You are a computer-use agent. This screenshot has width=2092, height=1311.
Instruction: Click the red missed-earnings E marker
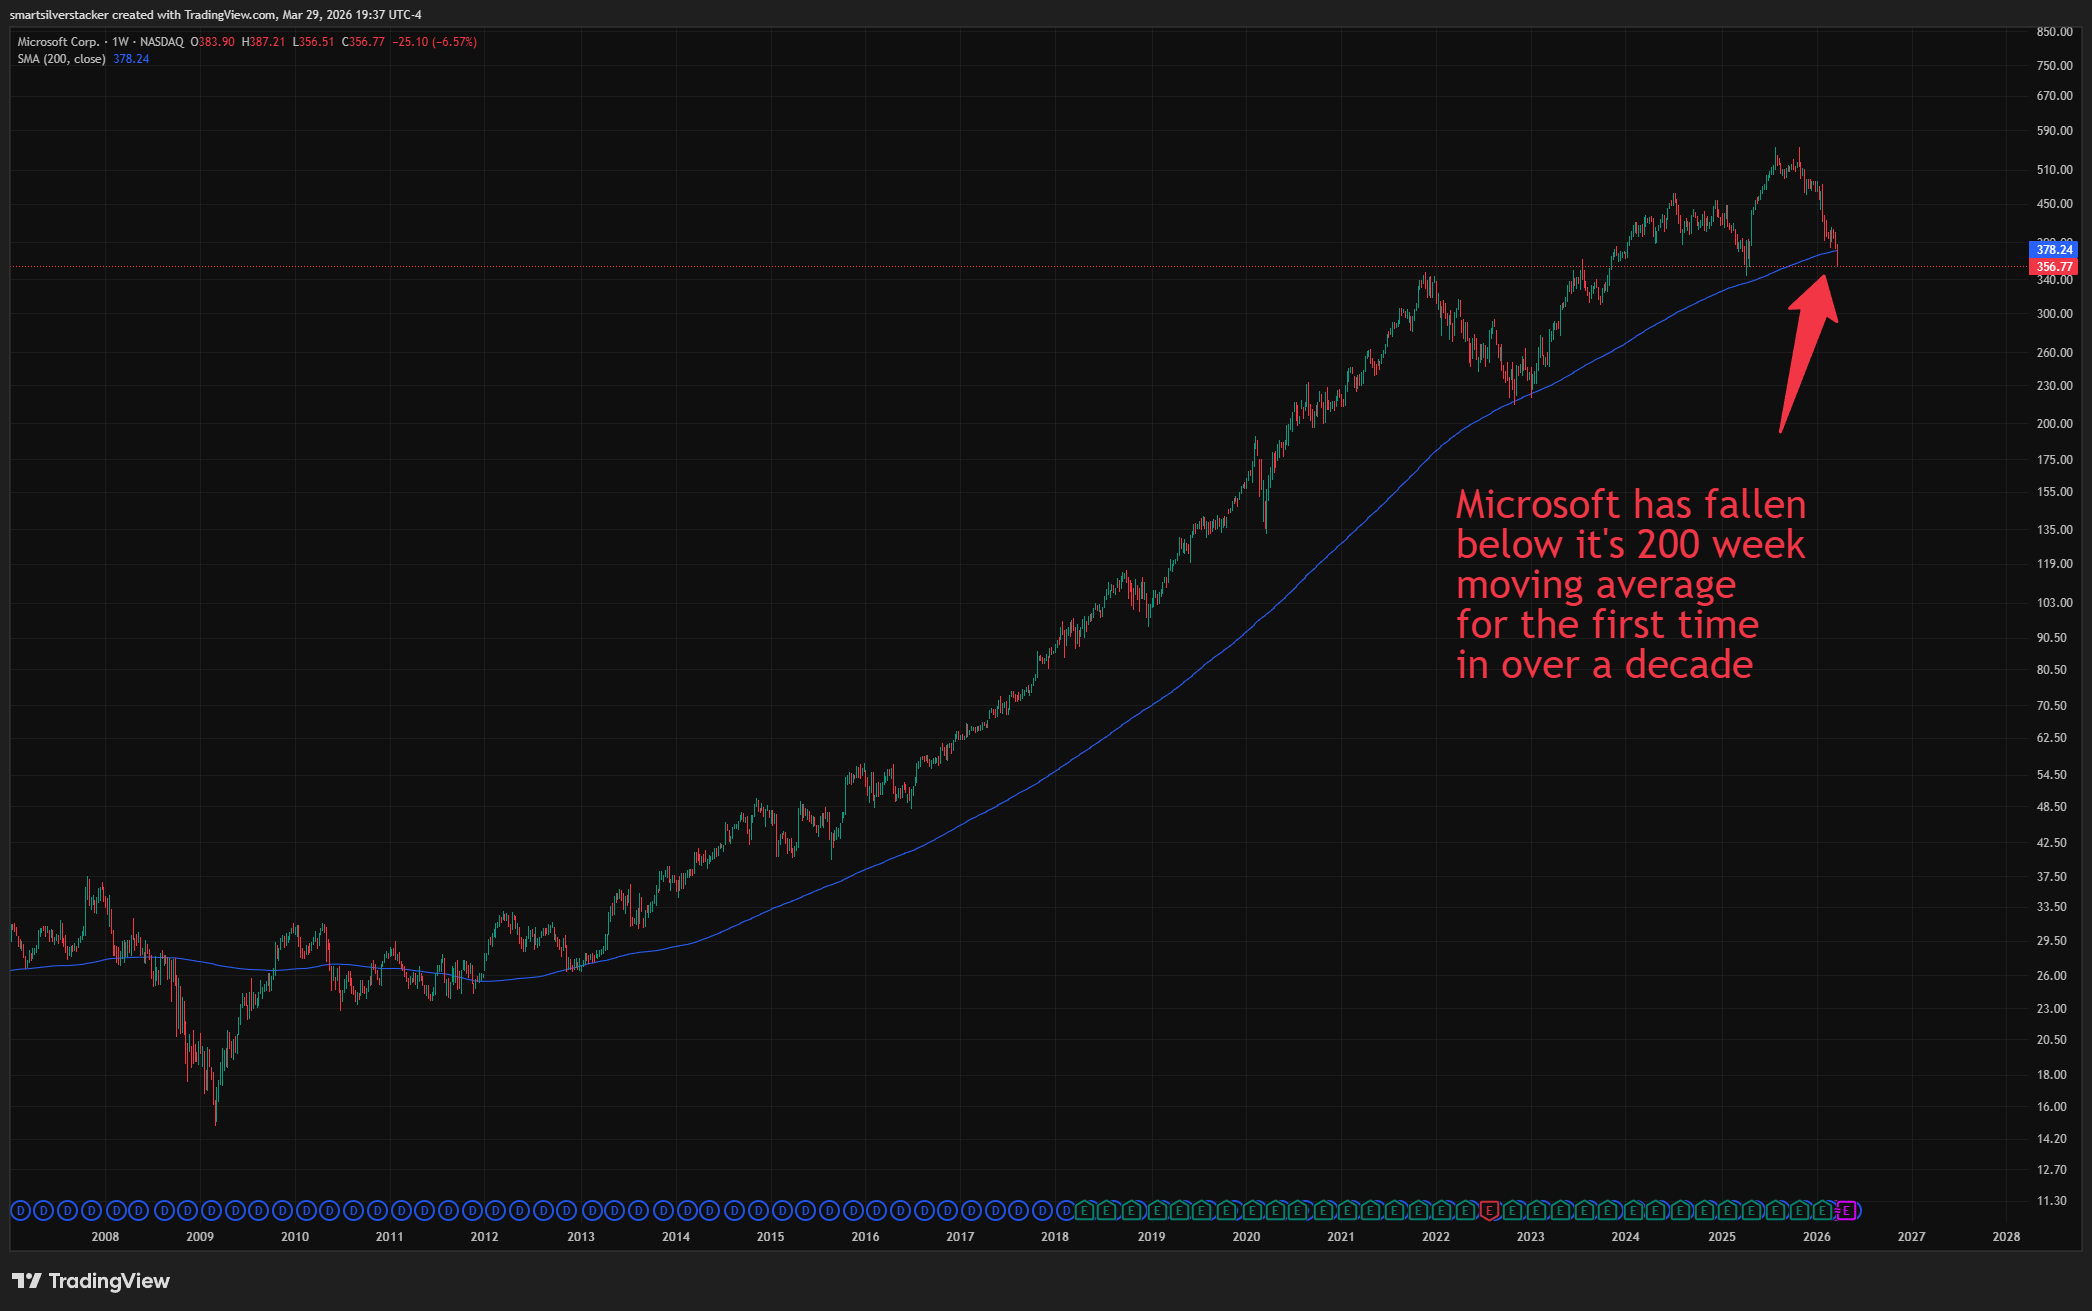[1489, 1211]
